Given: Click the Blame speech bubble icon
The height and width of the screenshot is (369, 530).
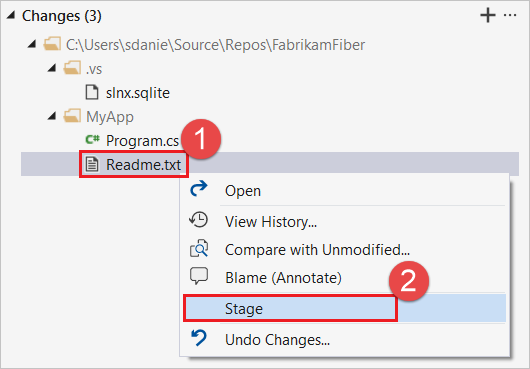Looking at the screenshot, I should (199, 276).
